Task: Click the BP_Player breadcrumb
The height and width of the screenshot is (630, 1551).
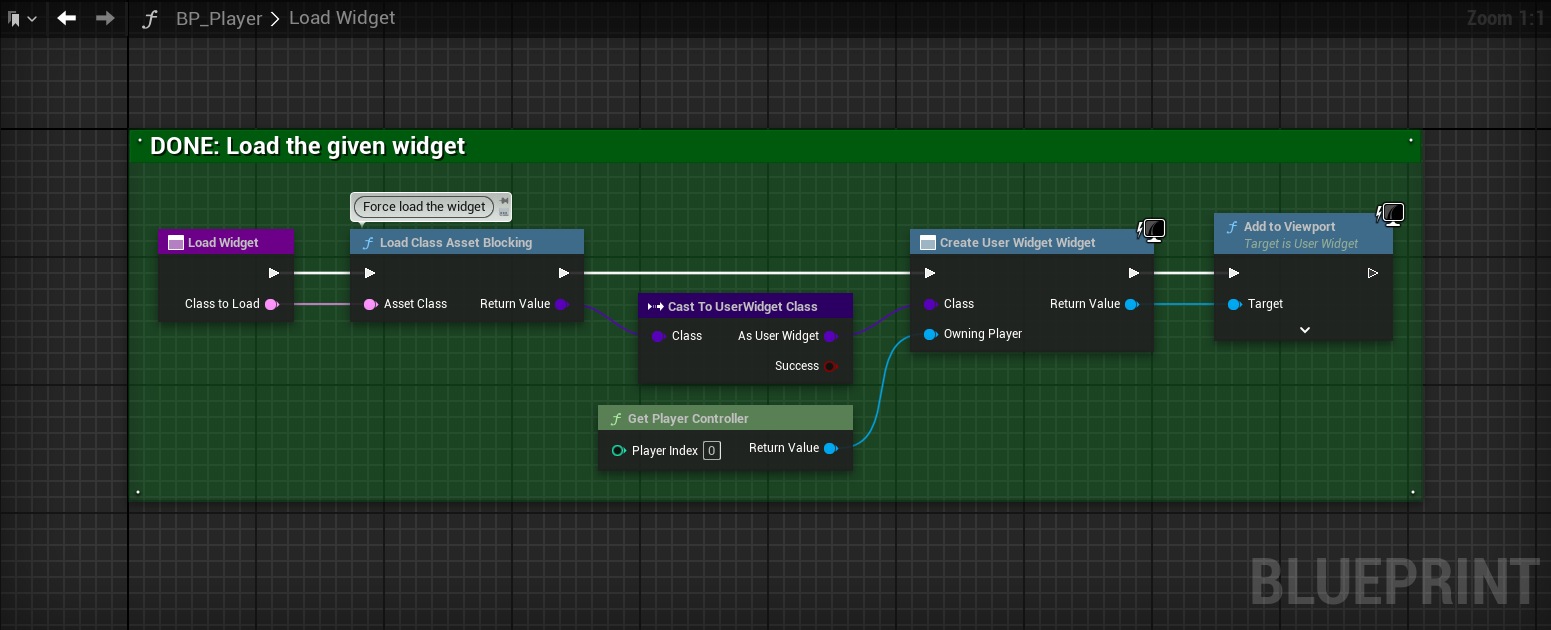Action: tap(219, 18)
